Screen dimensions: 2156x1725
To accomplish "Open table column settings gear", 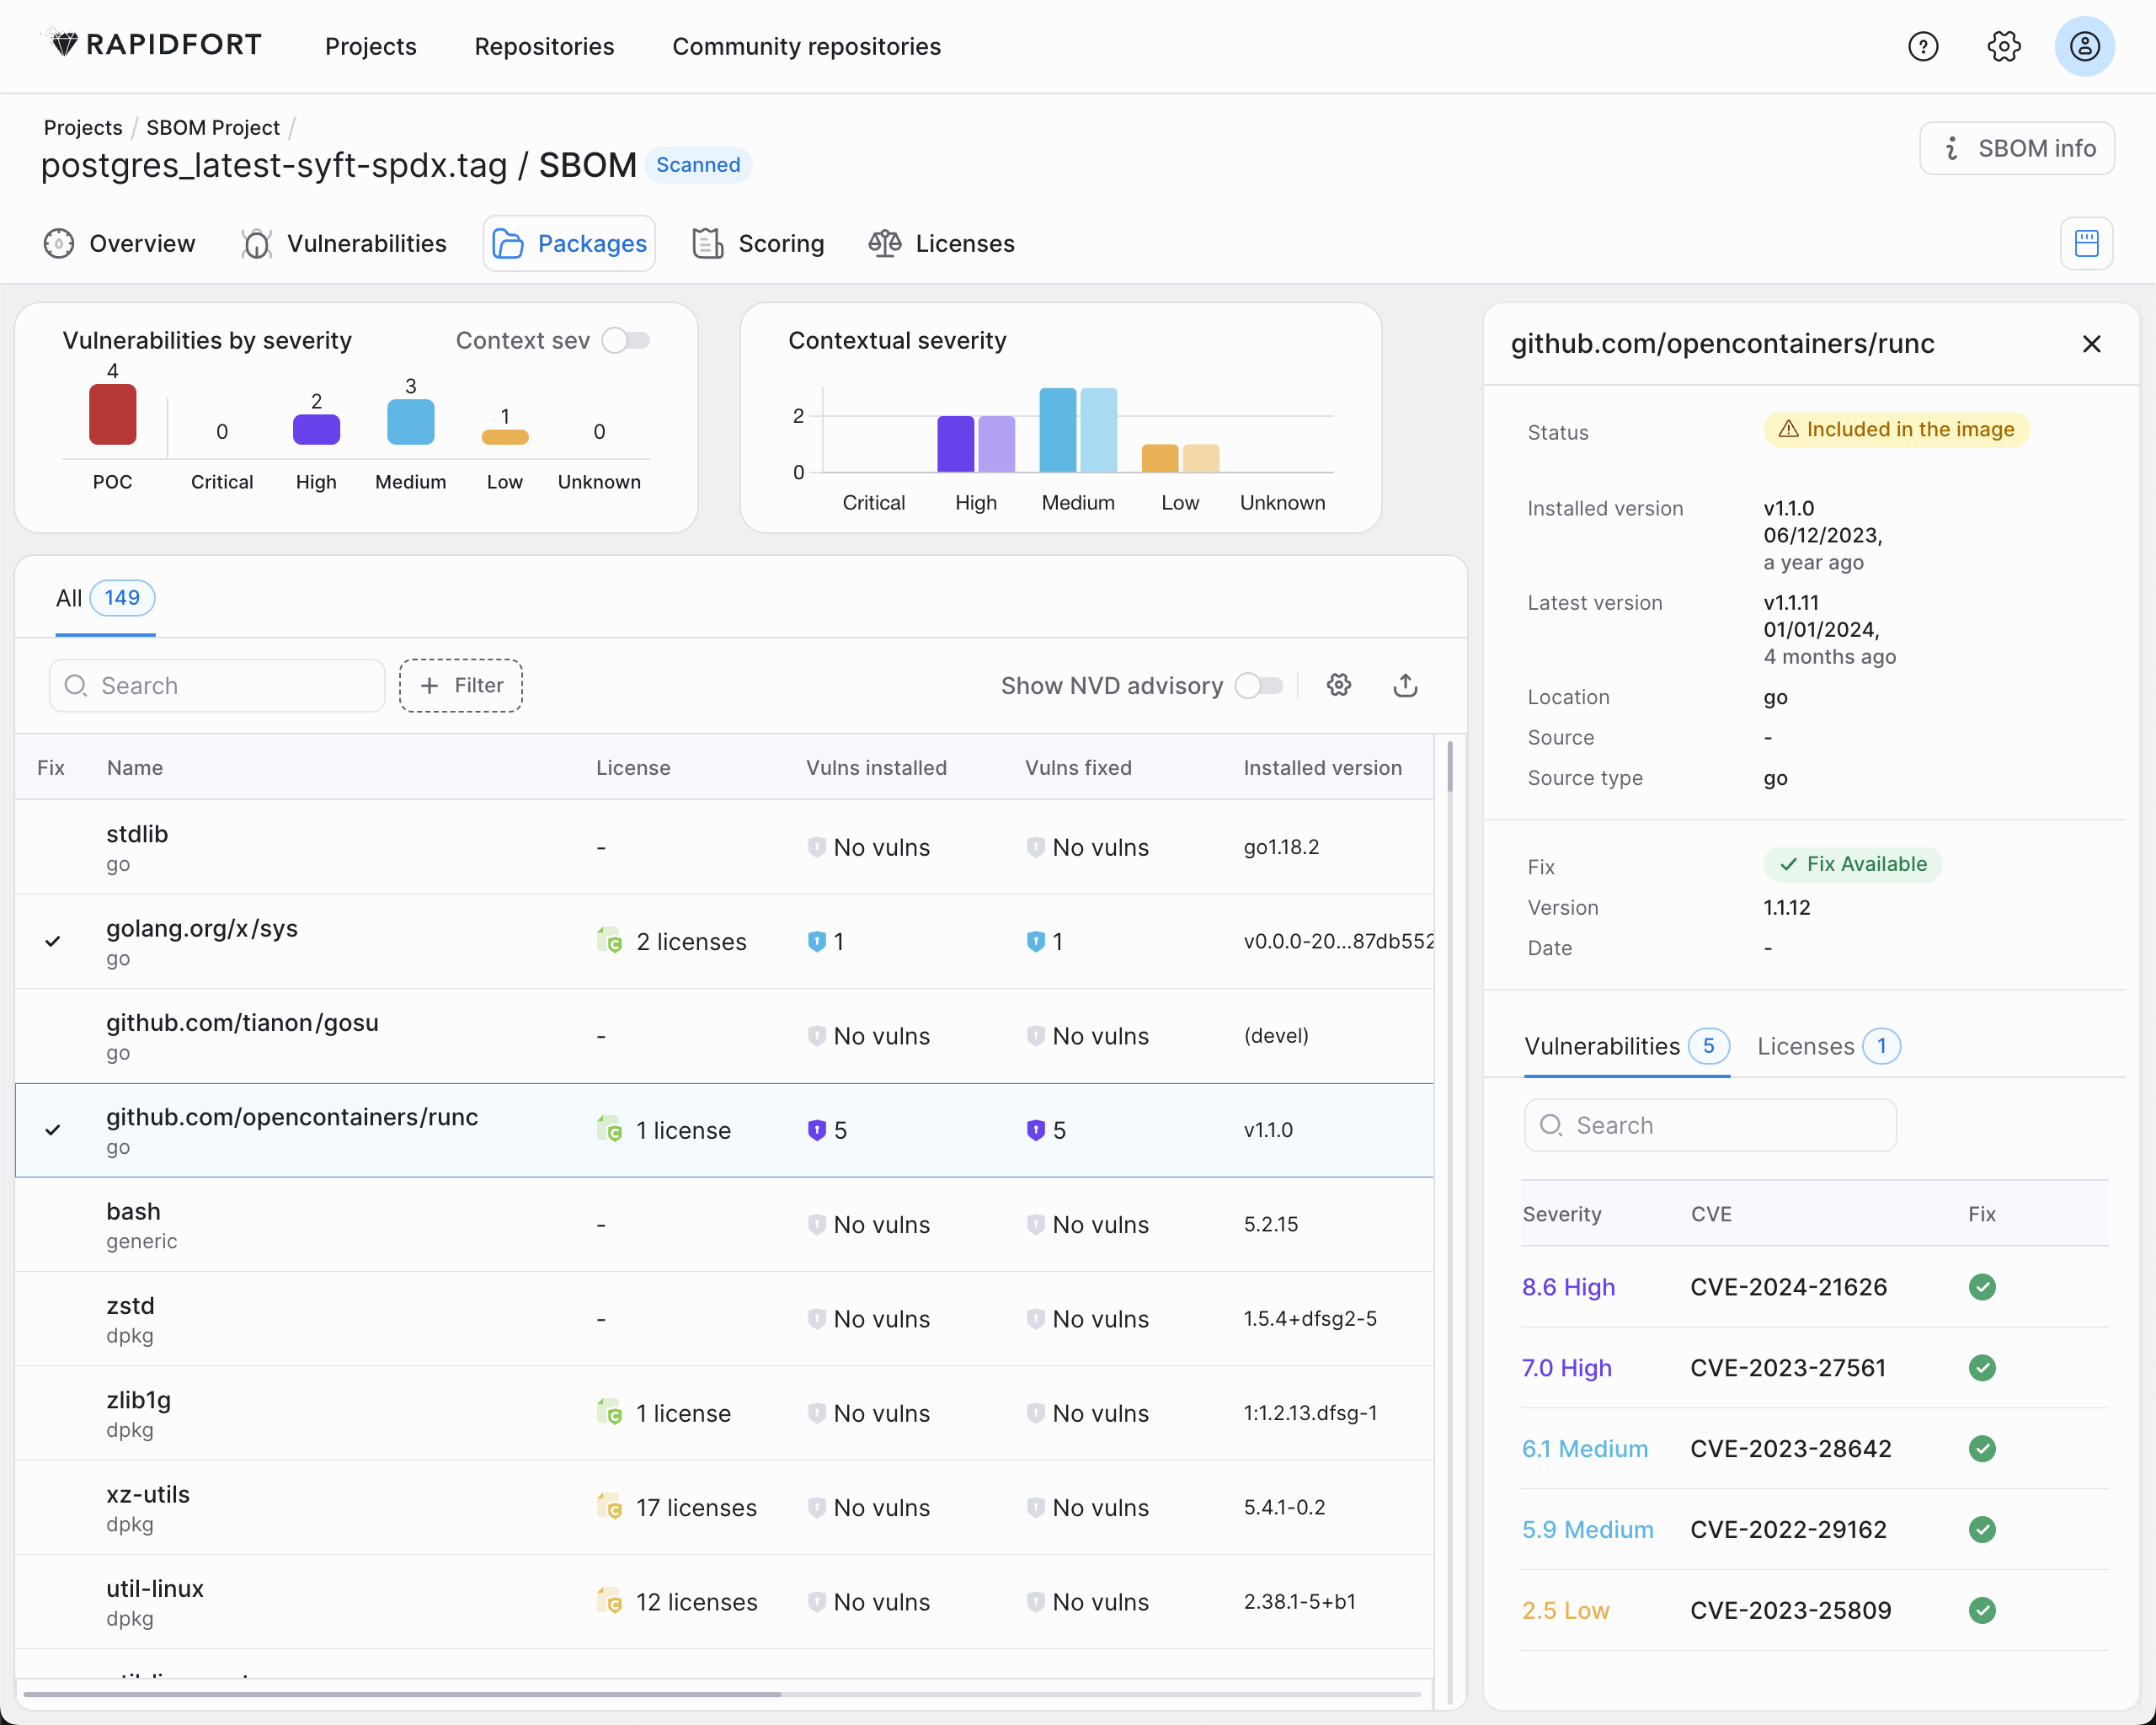I will (x=1339, y=685).
